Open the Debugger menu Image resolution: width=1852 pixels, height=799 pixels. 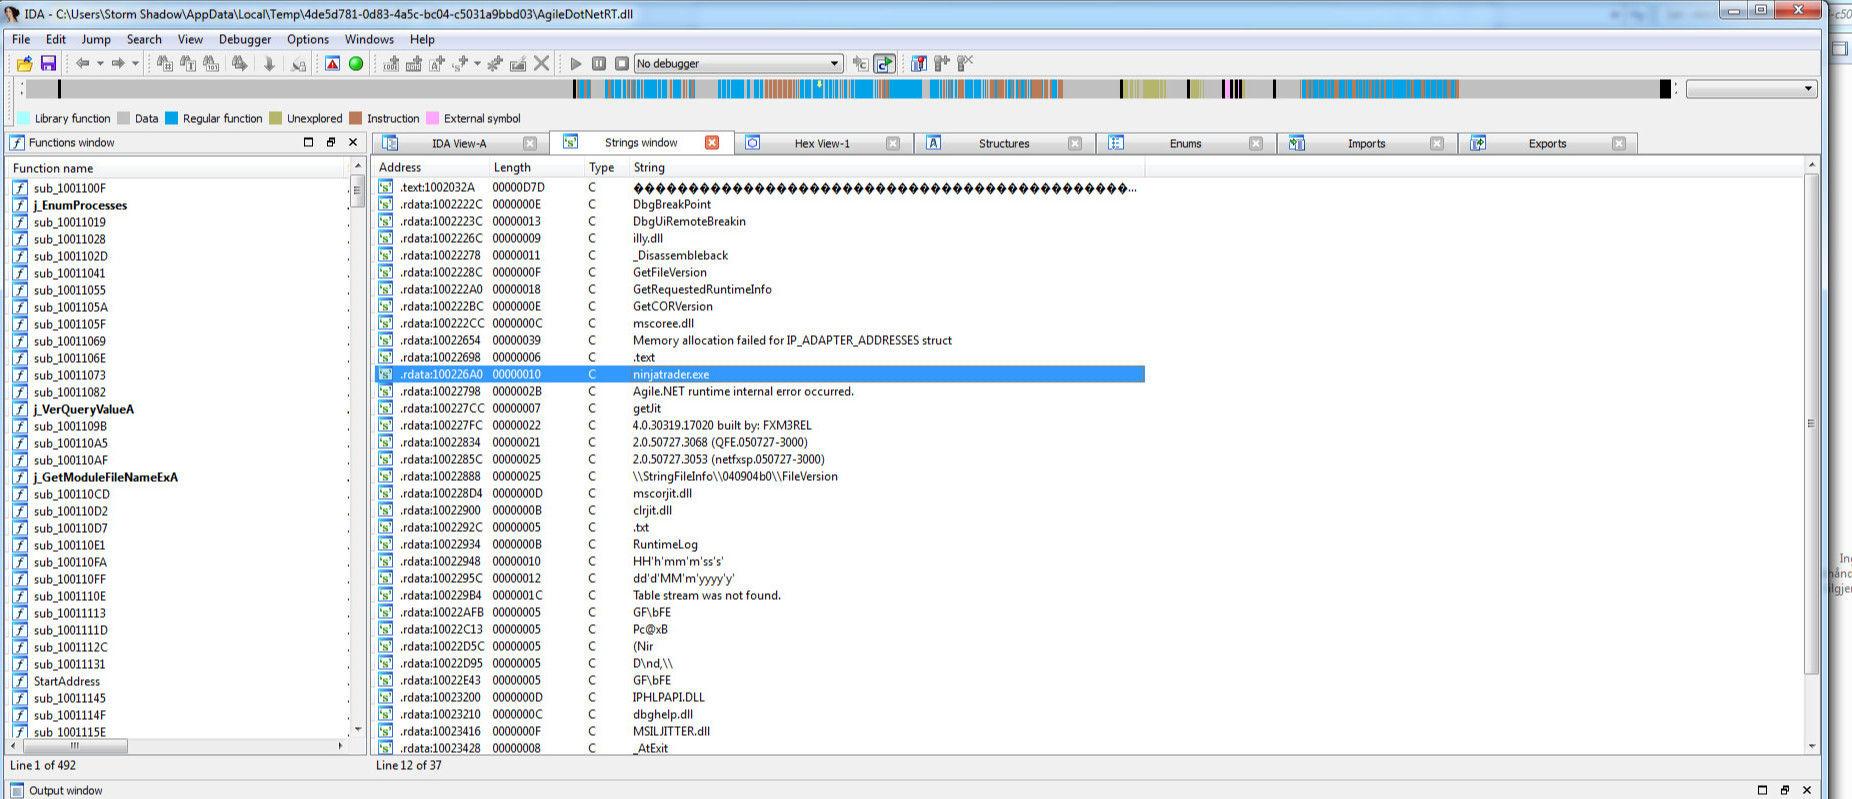[244, 39]
